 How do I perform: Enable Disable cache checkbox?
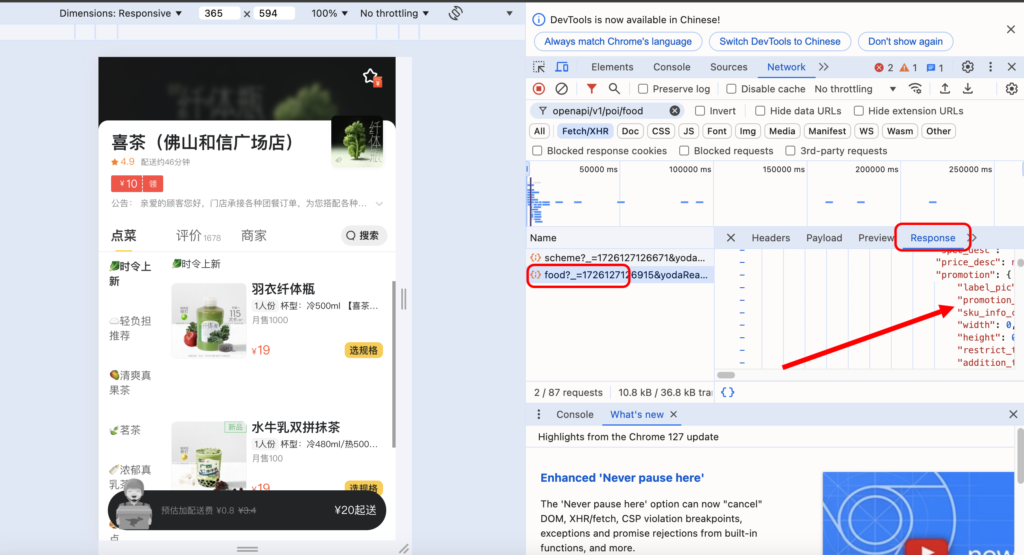[731, 89]
